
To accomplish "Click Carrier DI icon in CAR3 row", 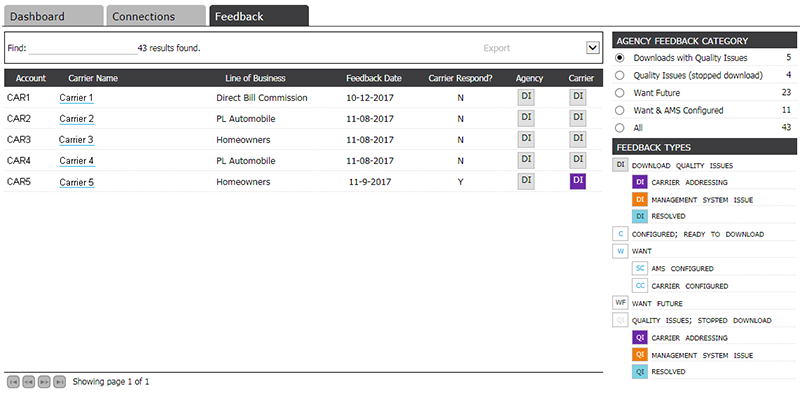I will (x=578, y=139).
